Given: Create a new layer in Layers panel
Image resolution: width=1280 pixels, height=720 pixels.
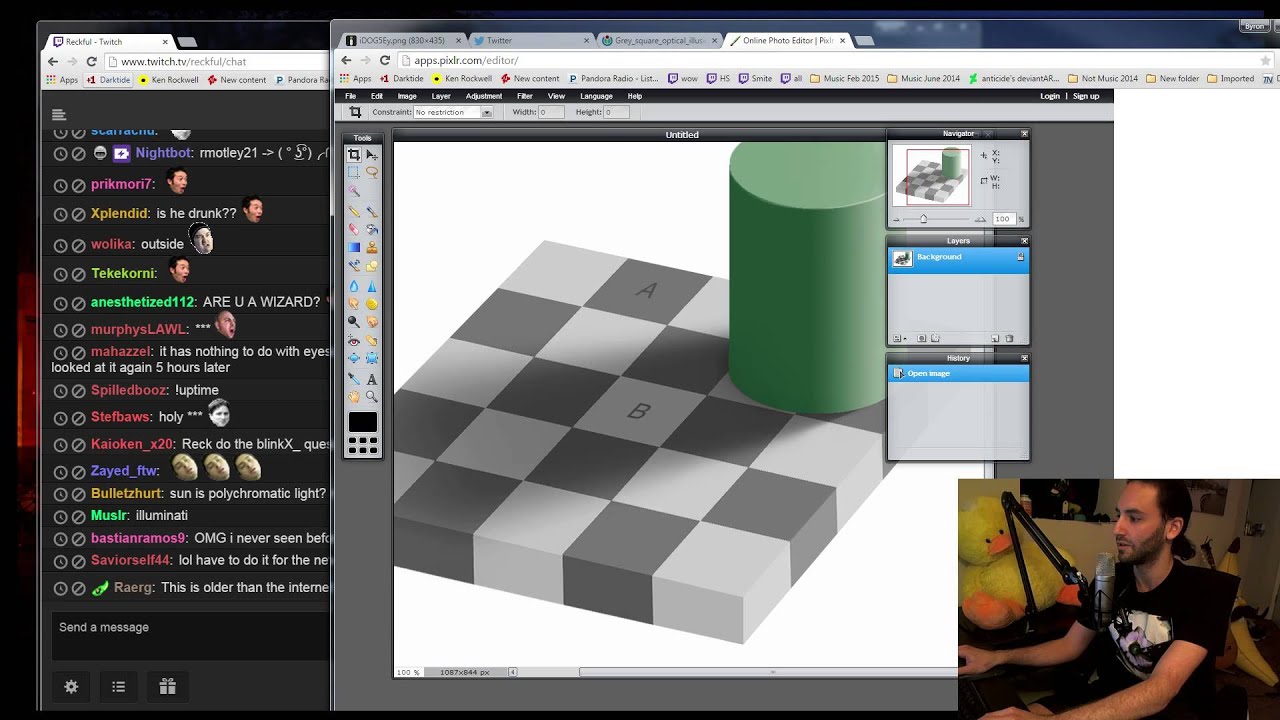Looking at the screenshot, I should [995, 338].
